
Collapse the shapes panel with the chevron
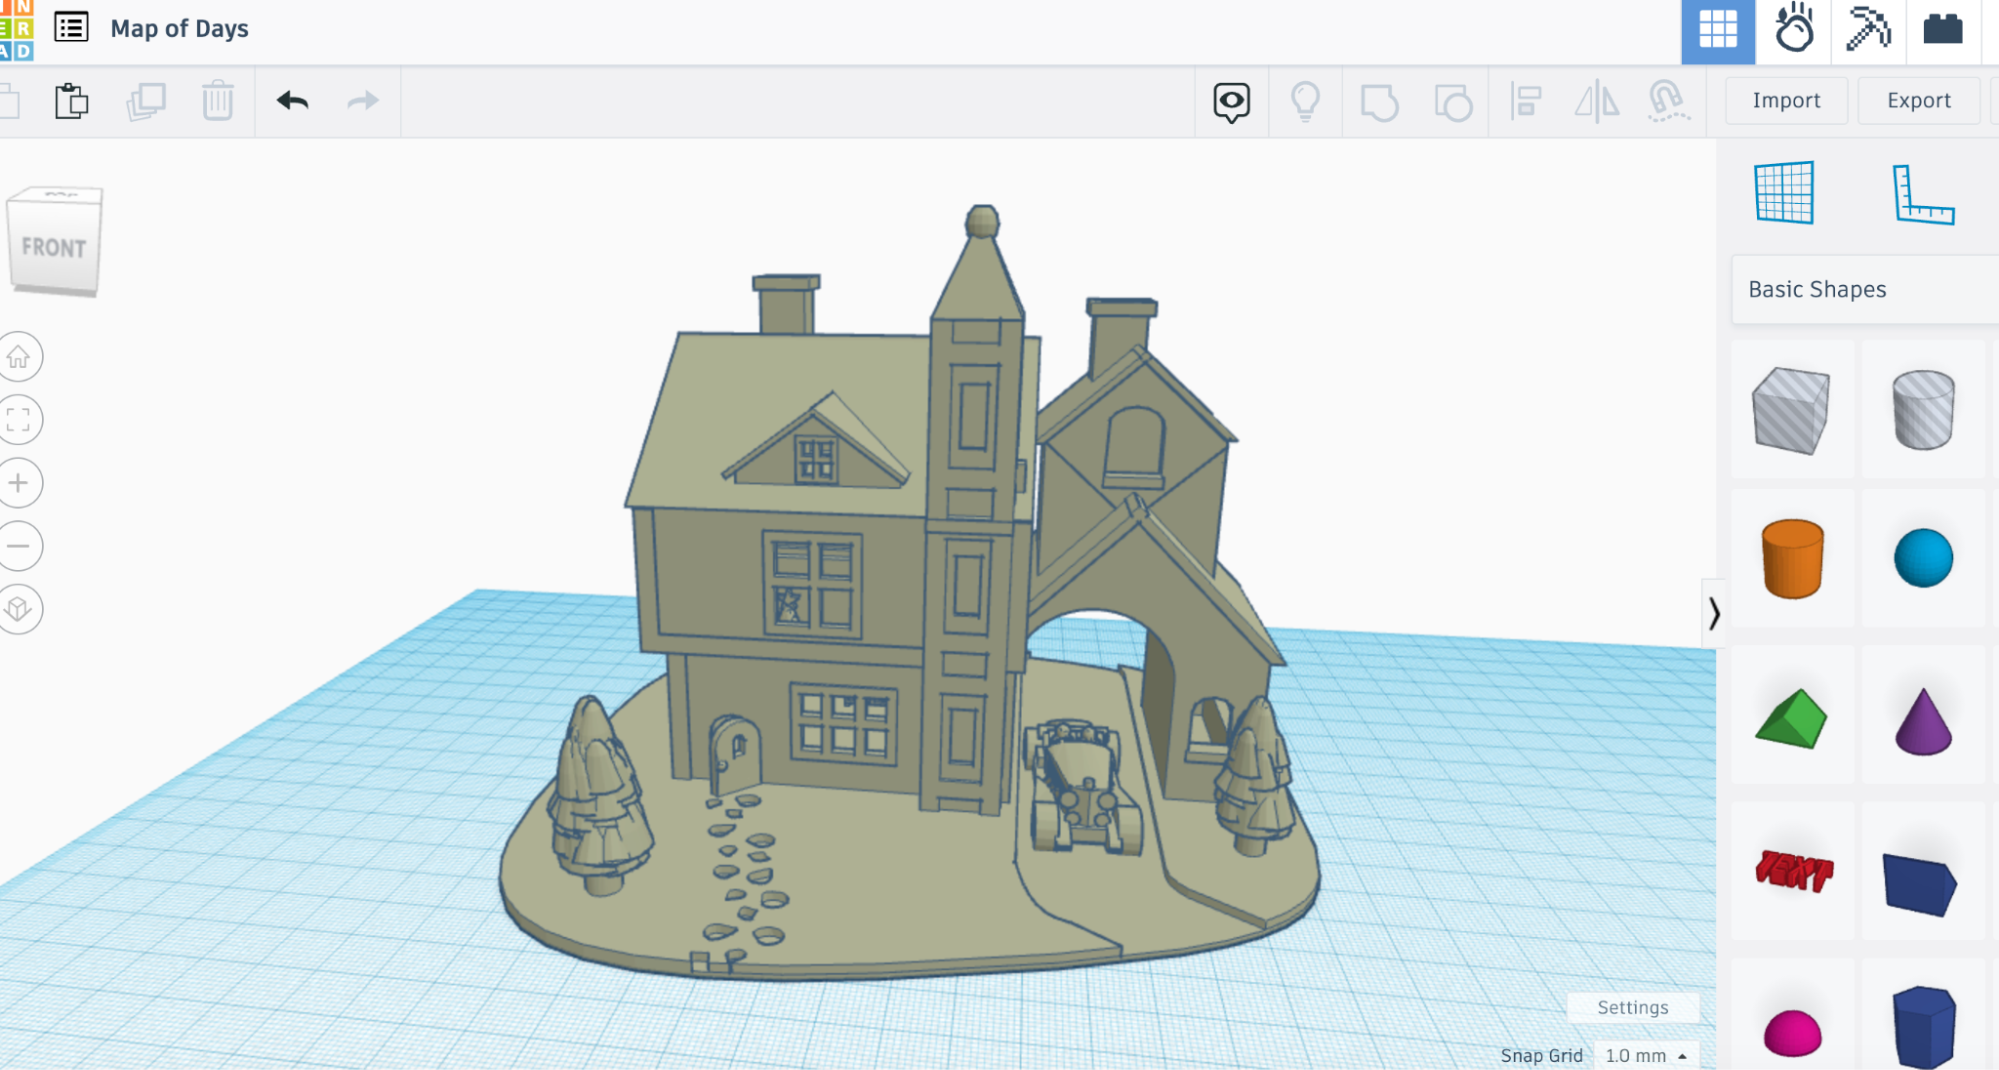(x=1714, y=613)
